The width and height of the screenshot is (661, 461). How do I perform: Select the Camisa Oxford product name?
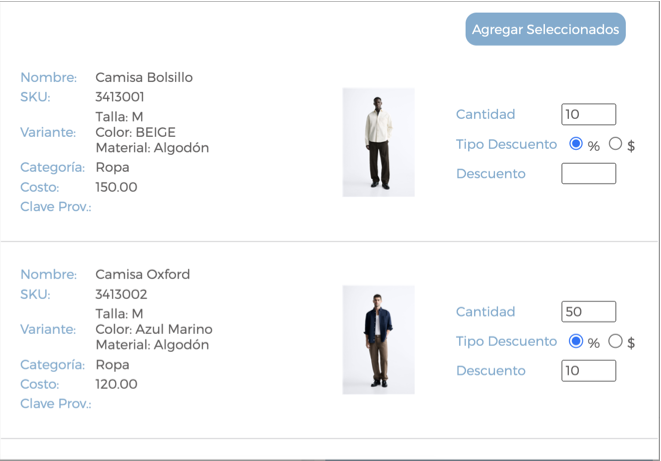pos(142,274)
